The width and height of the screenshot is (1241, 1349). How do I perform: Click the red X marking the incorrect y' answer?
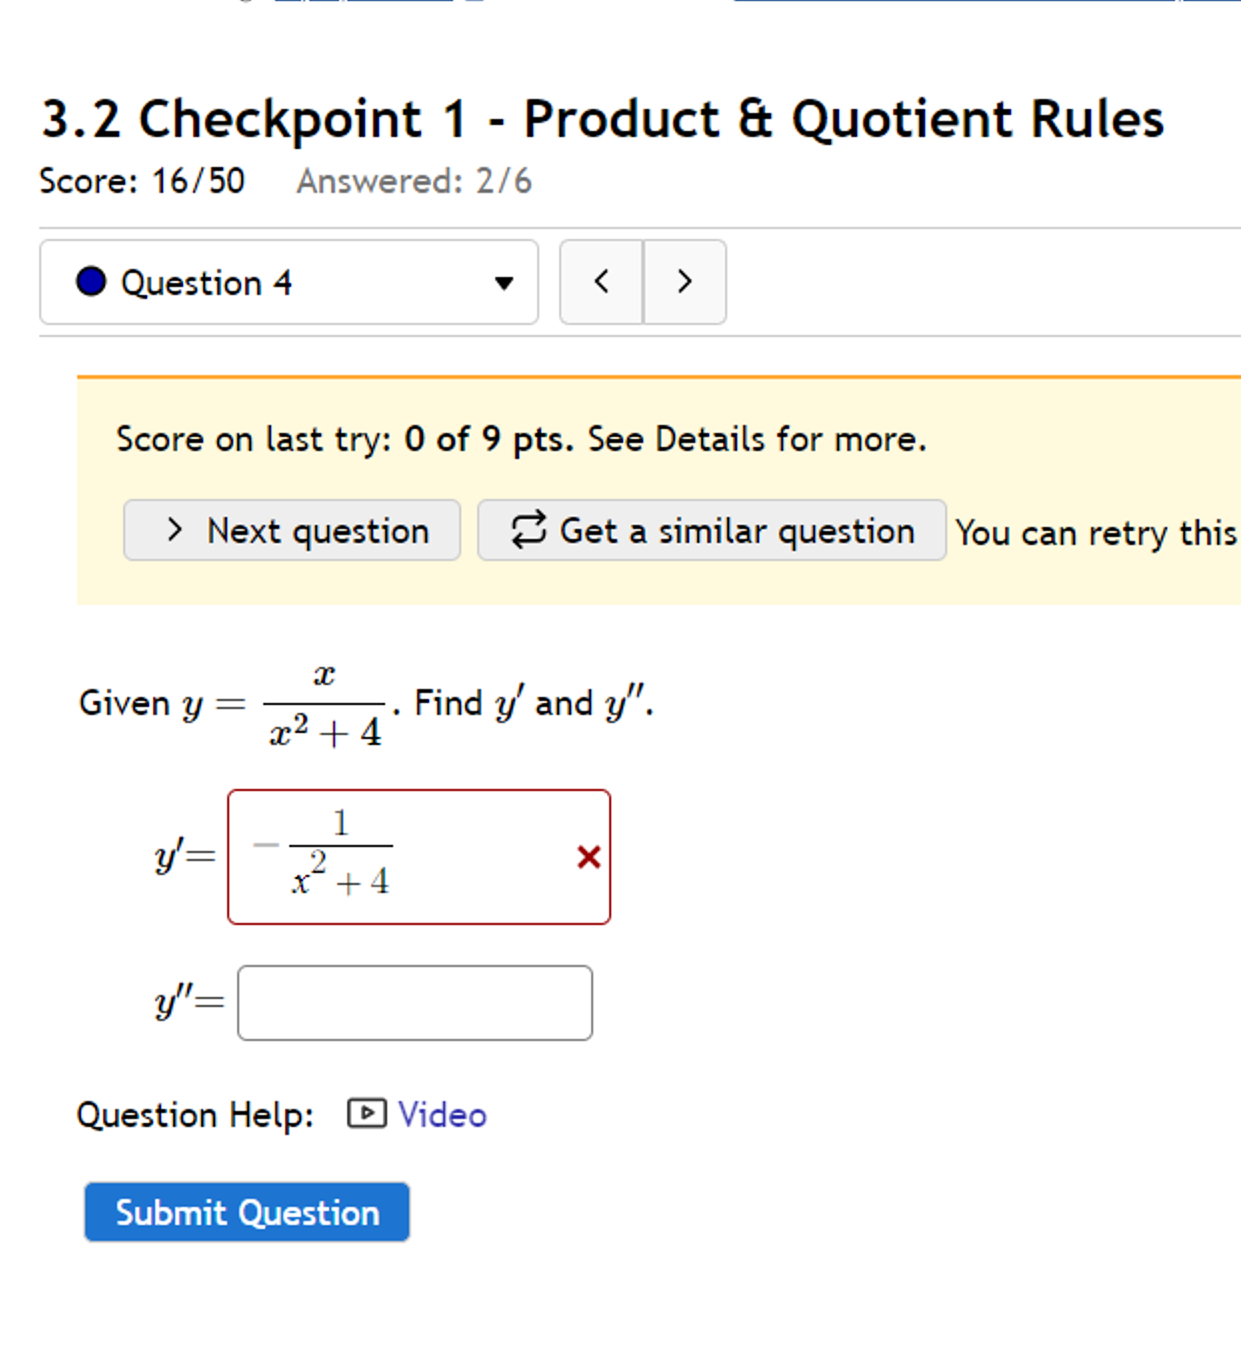pos(588,857)
